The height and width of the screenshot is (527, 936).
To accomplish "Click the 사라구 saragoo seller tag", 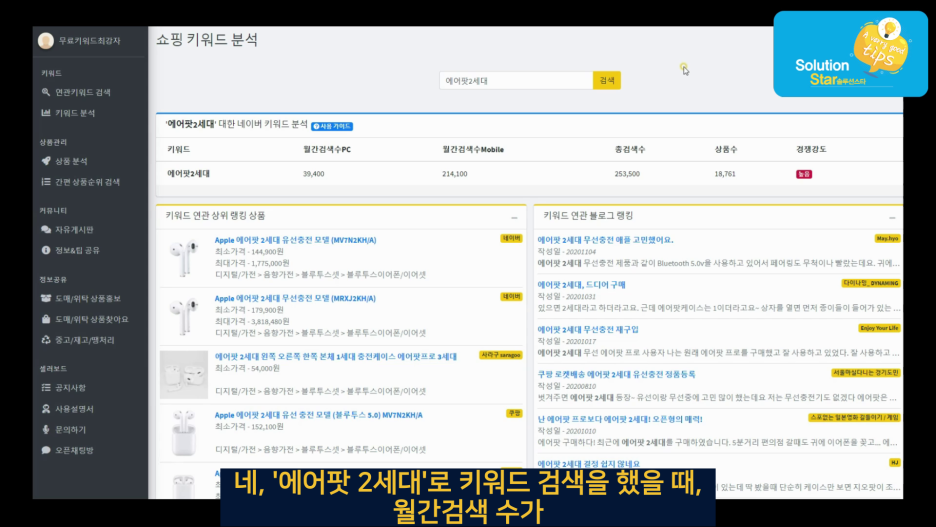I will pos(500,355).
